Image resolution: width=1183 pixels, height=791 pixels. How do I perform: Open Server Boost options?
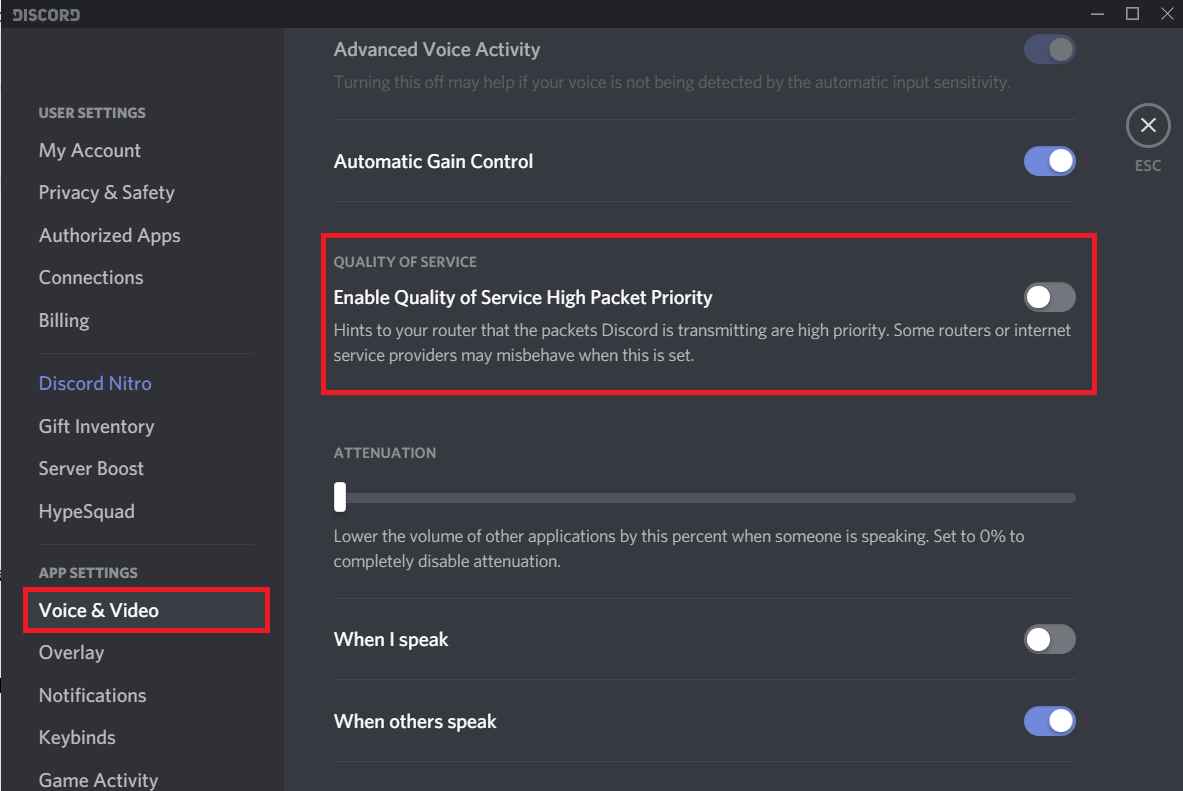pos(91,468)
